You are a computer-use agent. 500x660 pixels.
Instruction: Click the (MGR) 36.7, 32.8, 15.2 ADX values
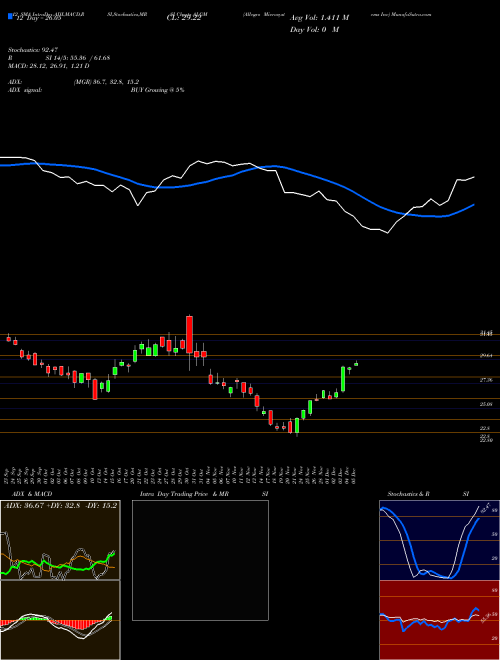click(x=106, y=82)
